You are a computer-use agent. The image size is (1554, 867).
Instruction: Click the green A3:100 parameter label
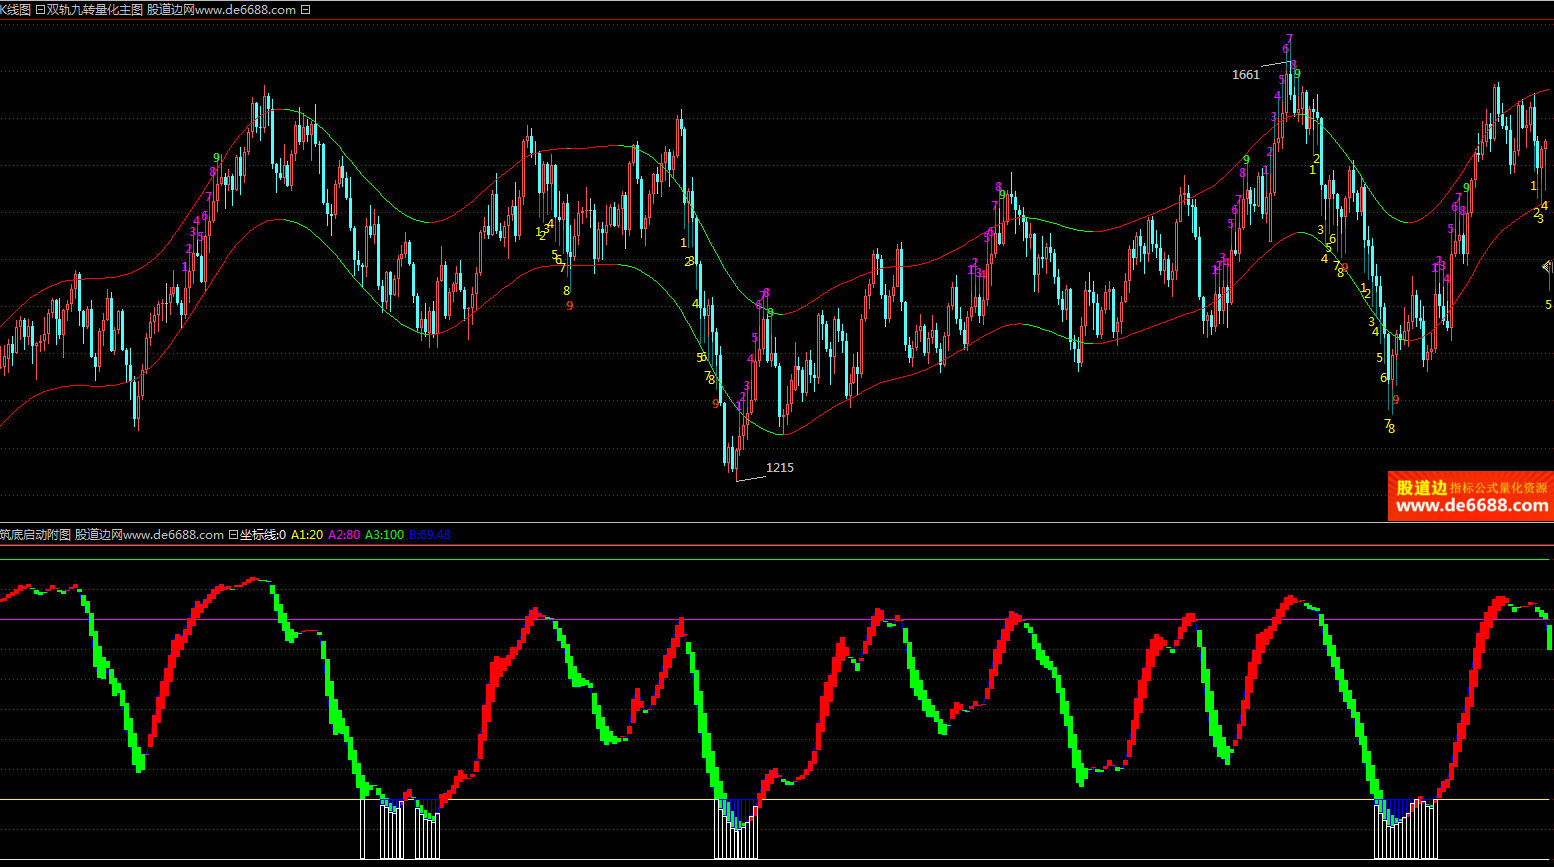click(384, 535)
